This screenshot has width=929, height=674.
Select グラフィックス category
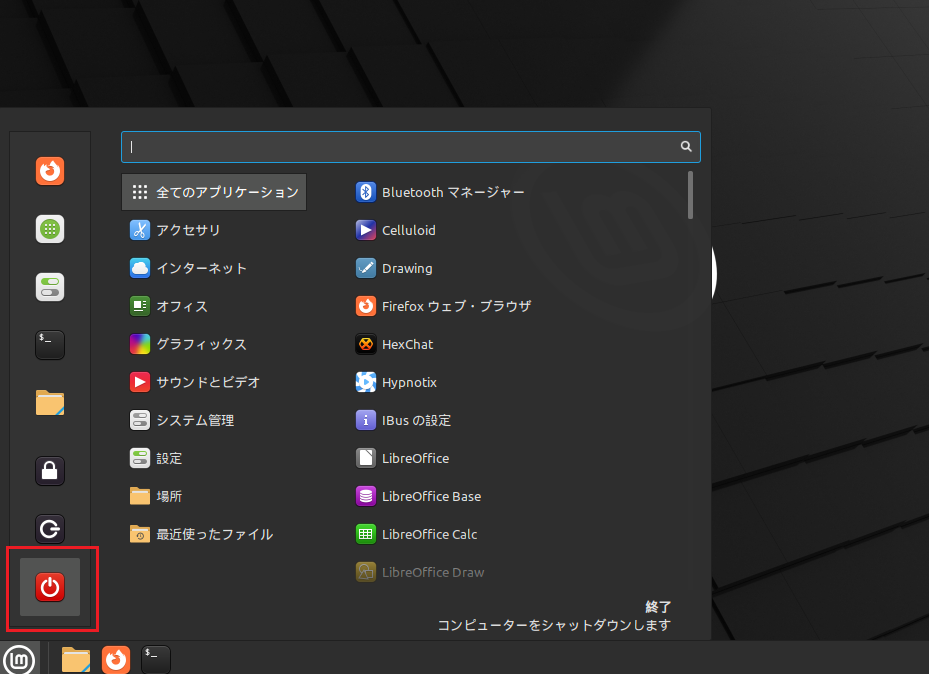pos(214,344)
